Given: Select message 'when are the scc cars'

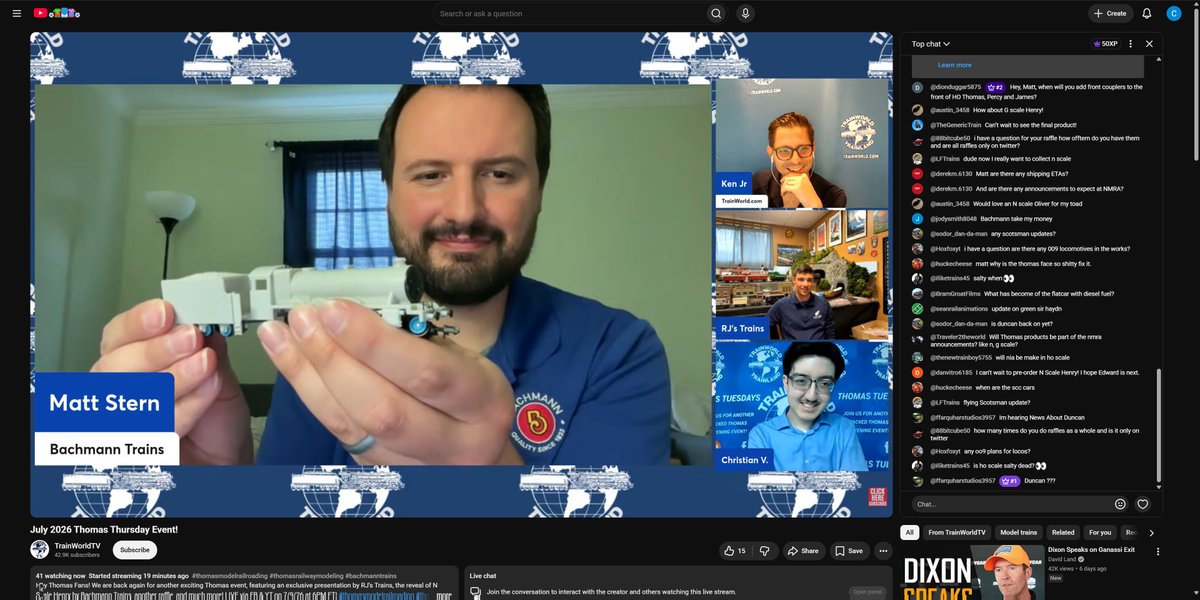Looking at the screenshot, I should [x=1005, y=387].
